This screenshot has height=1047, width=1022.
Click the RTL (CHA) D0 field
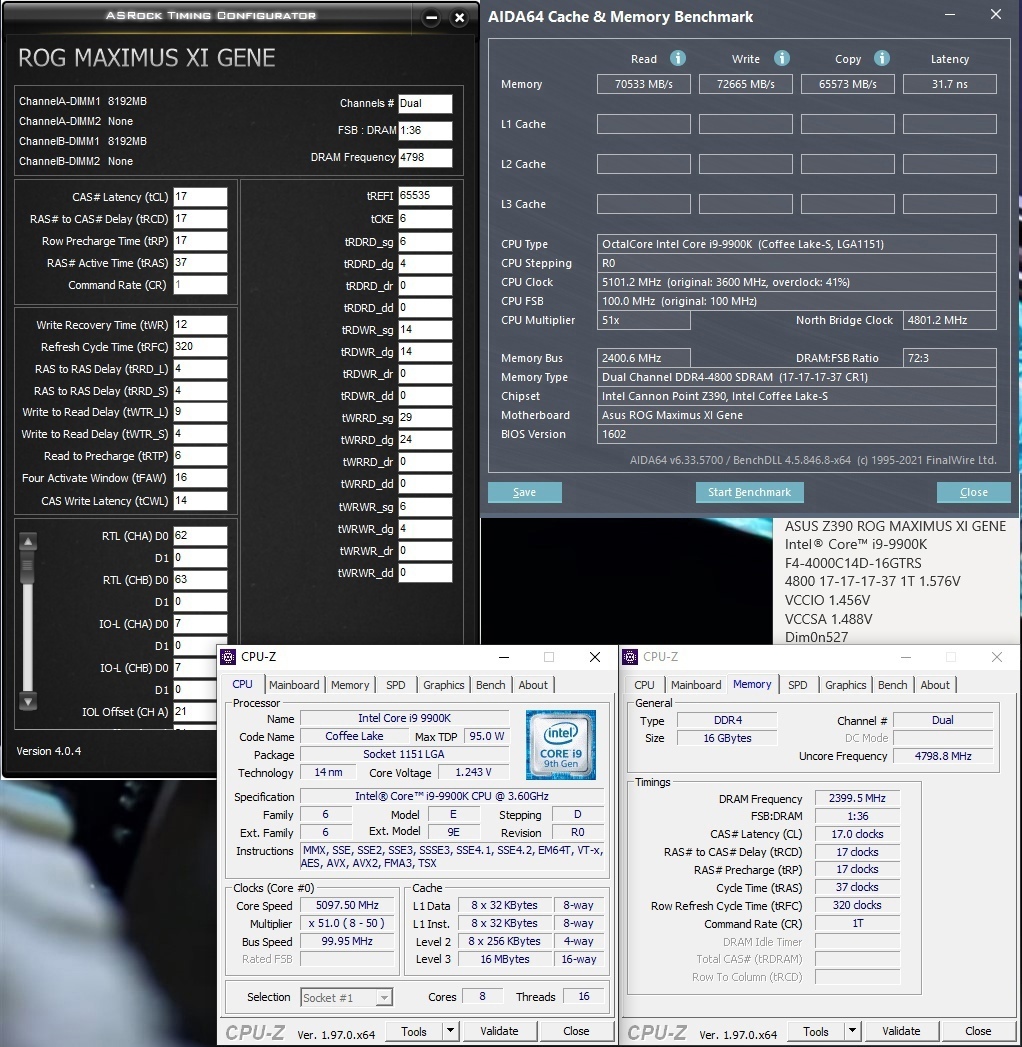pyautogui.click(x=200, y=536)
